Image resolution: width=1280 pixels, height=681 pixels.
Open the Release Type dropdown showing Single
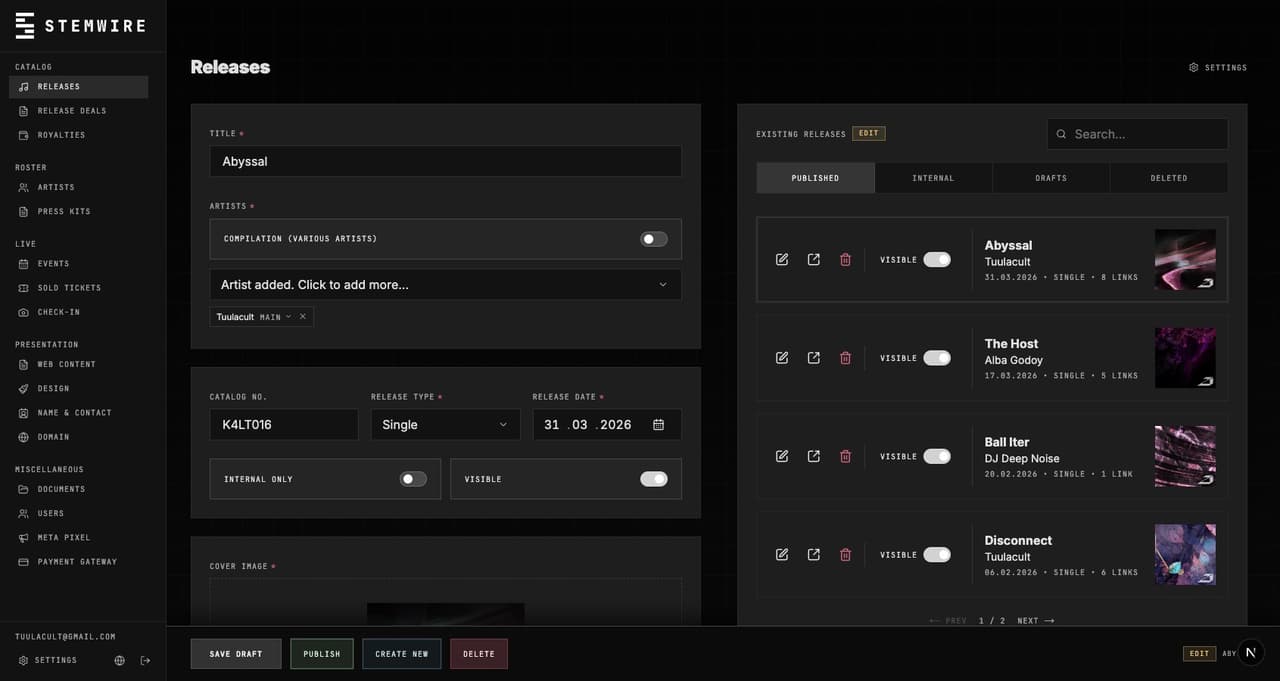click(445, 424)
